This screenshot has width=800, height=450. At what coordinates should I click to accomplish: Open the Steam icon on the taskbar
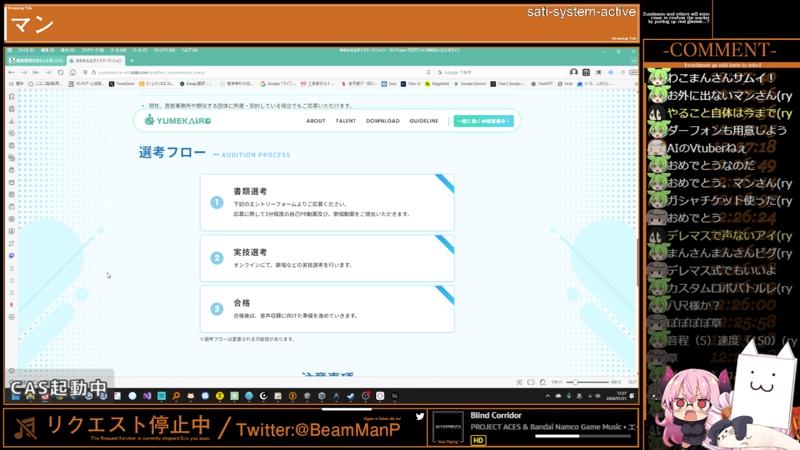tap(351, 396)
